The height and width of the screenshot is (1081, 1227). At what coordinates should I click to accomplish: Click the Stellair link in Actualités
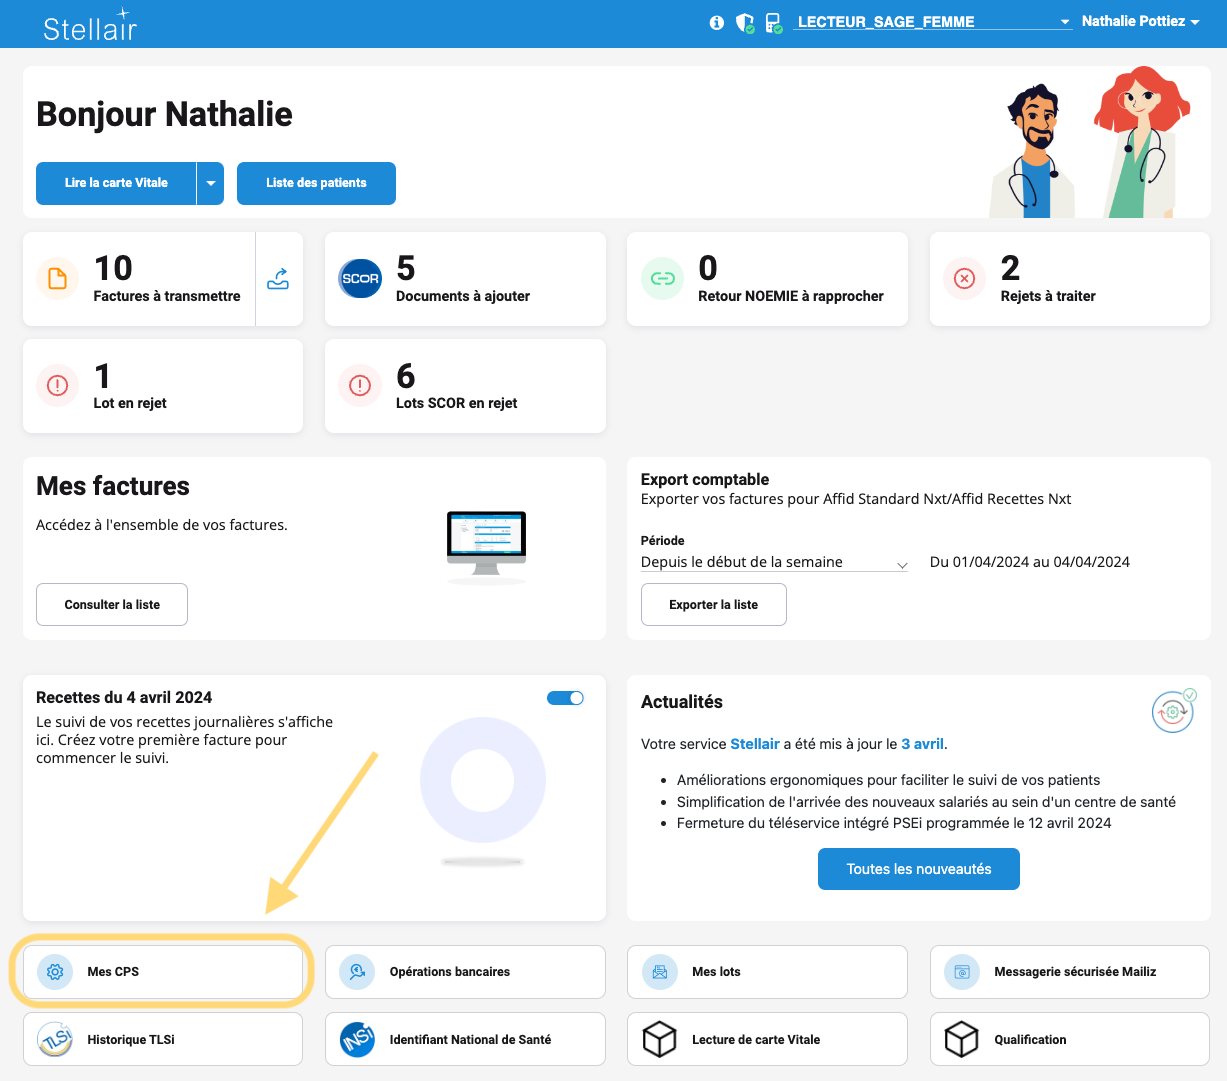click(x=754, y=744)
